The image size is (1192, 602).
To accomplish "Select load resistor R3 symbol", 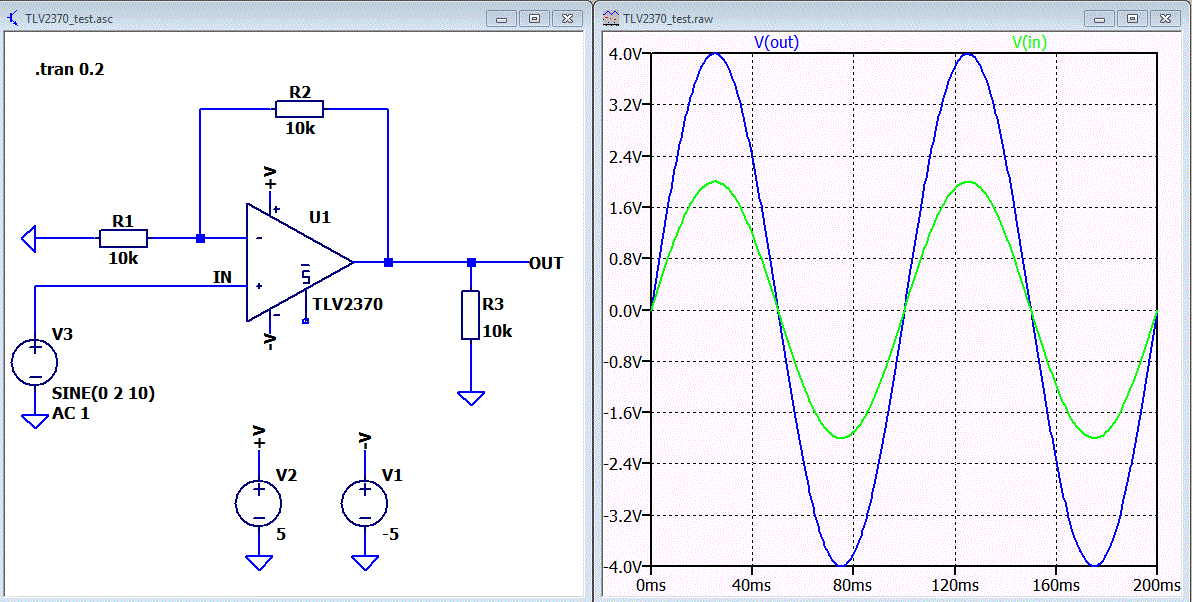I will click(471, 314).
